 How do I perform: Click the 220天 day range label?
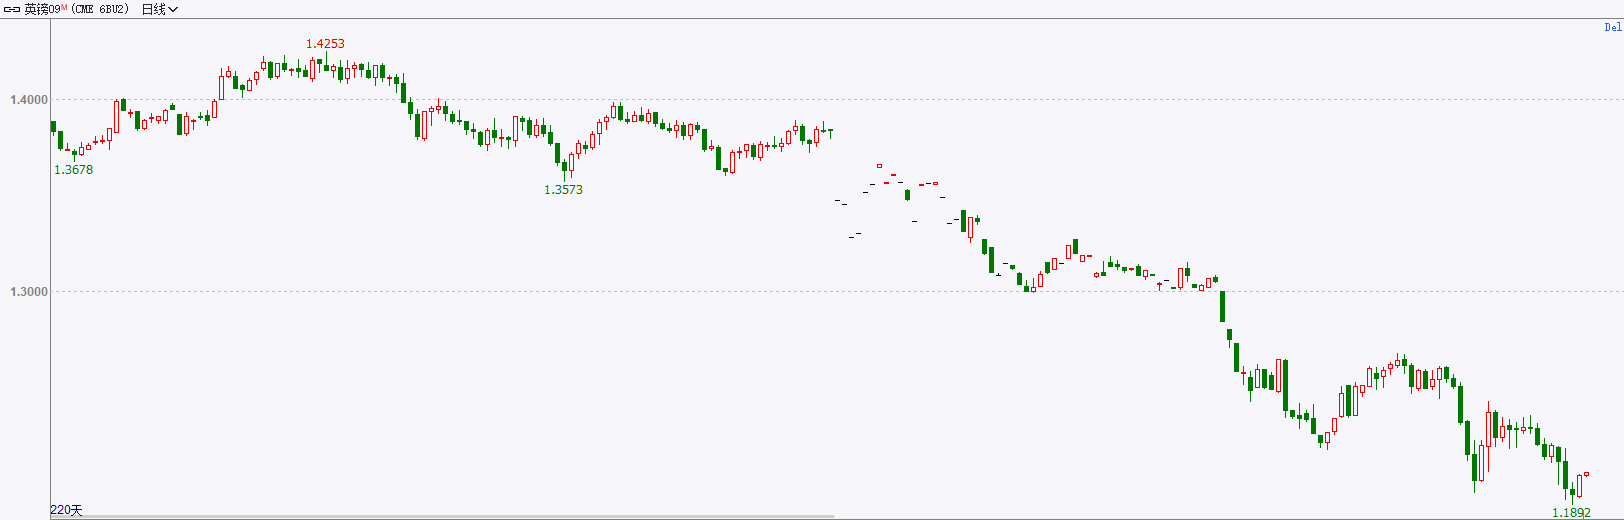click(66, 510)
